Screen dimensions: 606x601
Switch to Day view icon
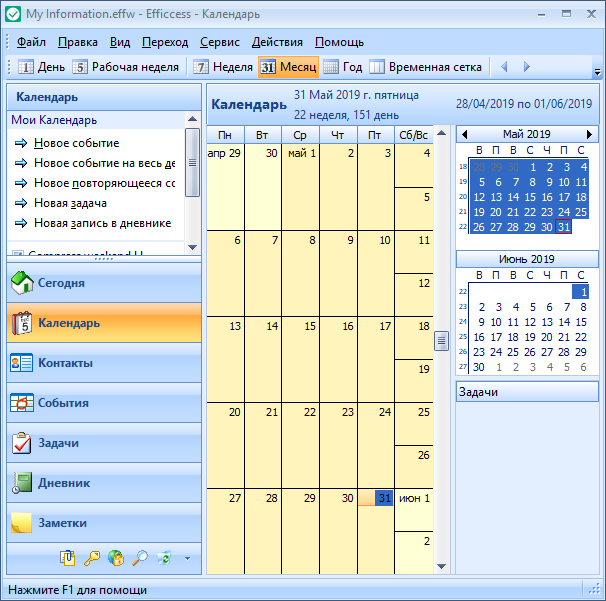26,67
